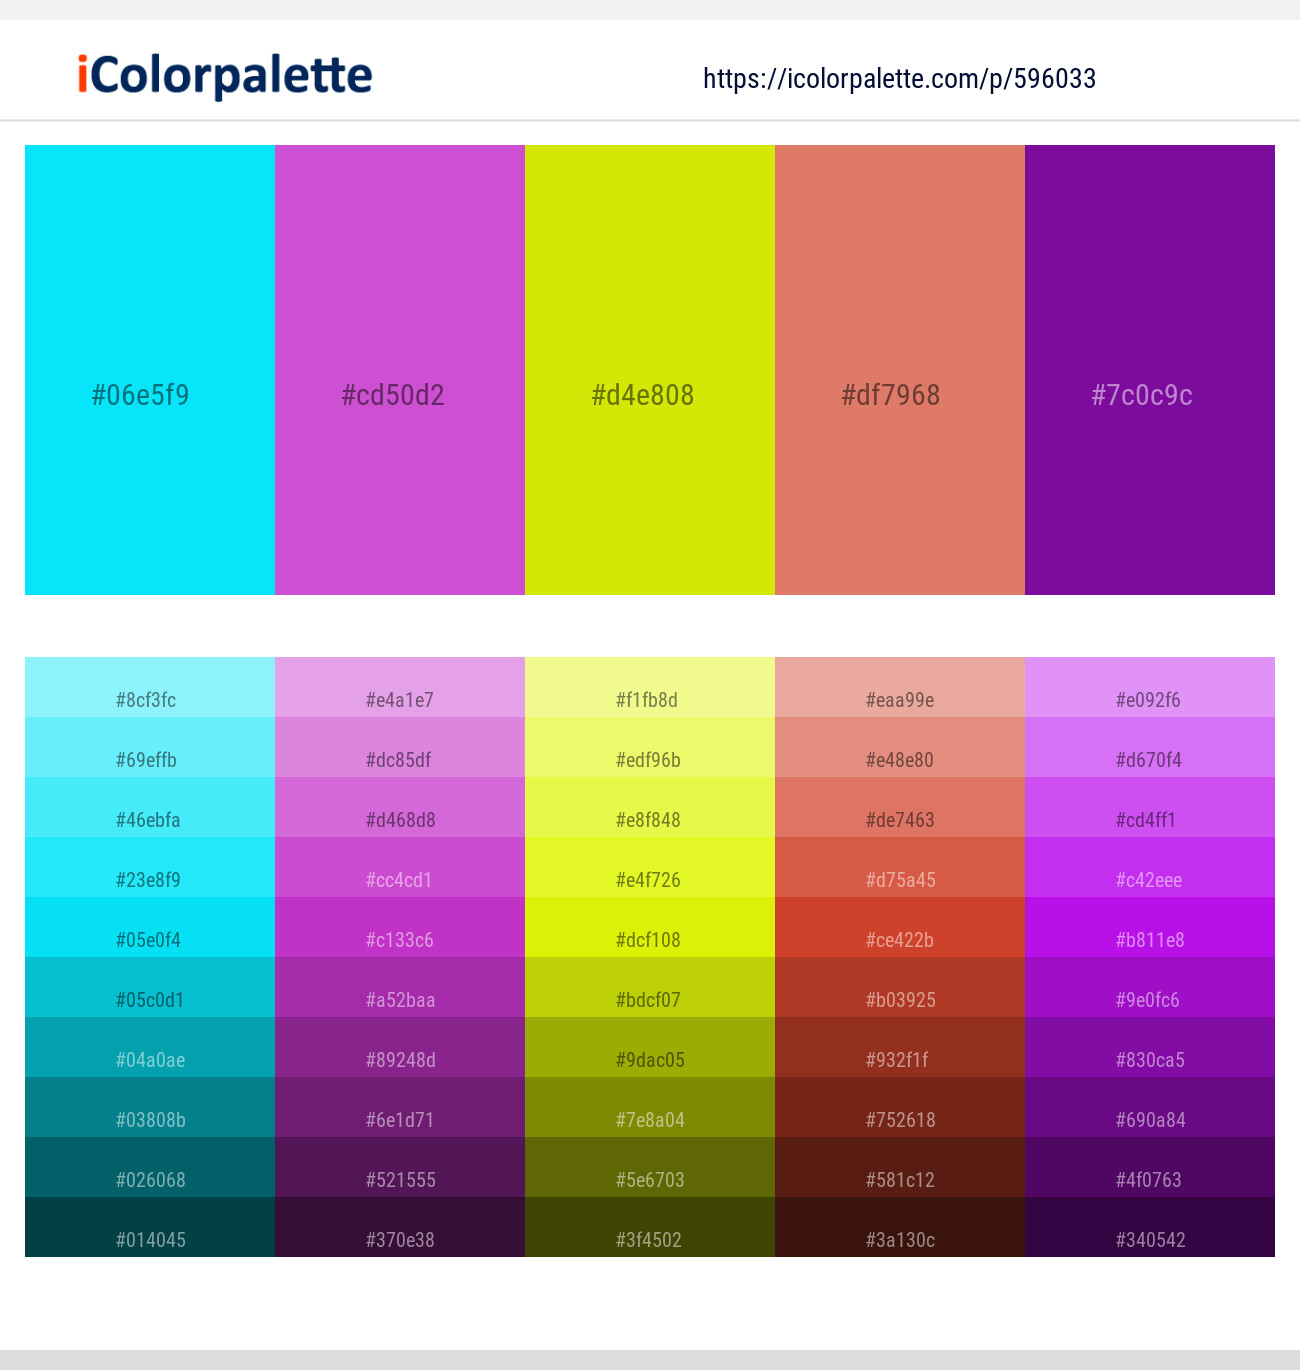Image resolution: width=1300 pixels, height=1370 pixels.
Task: Select the #c133c6 magenta shade
Action: (400, 927)
